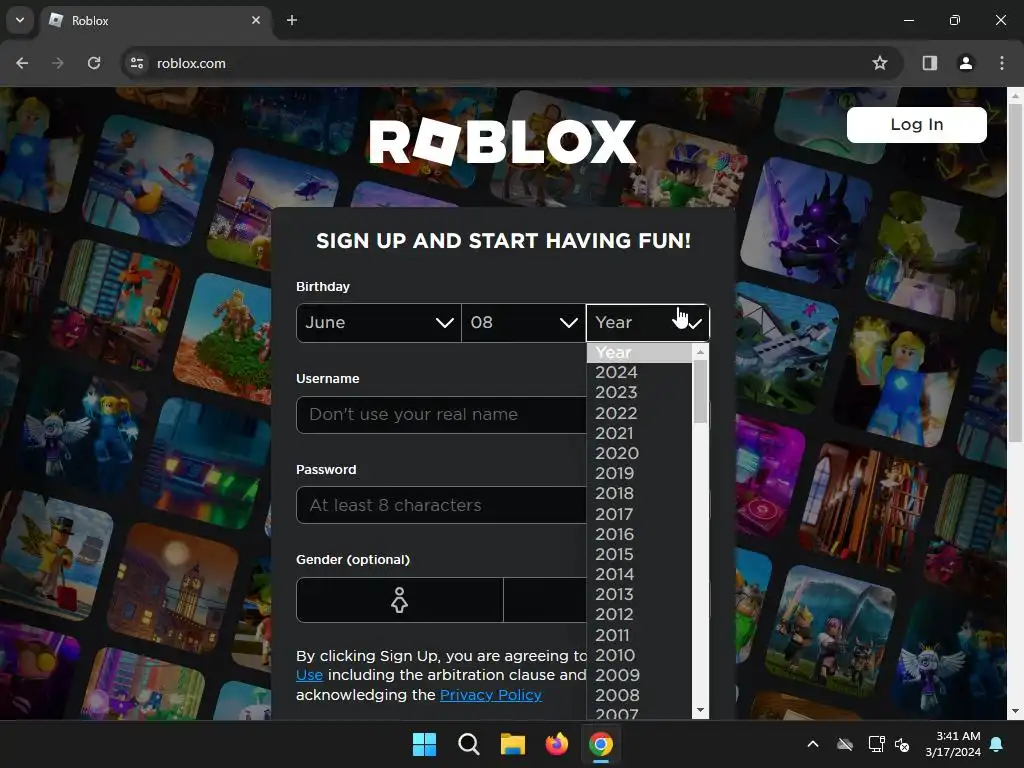Select the female gender icon
This screenshot has height=768, width=1024.
point(400,600)
